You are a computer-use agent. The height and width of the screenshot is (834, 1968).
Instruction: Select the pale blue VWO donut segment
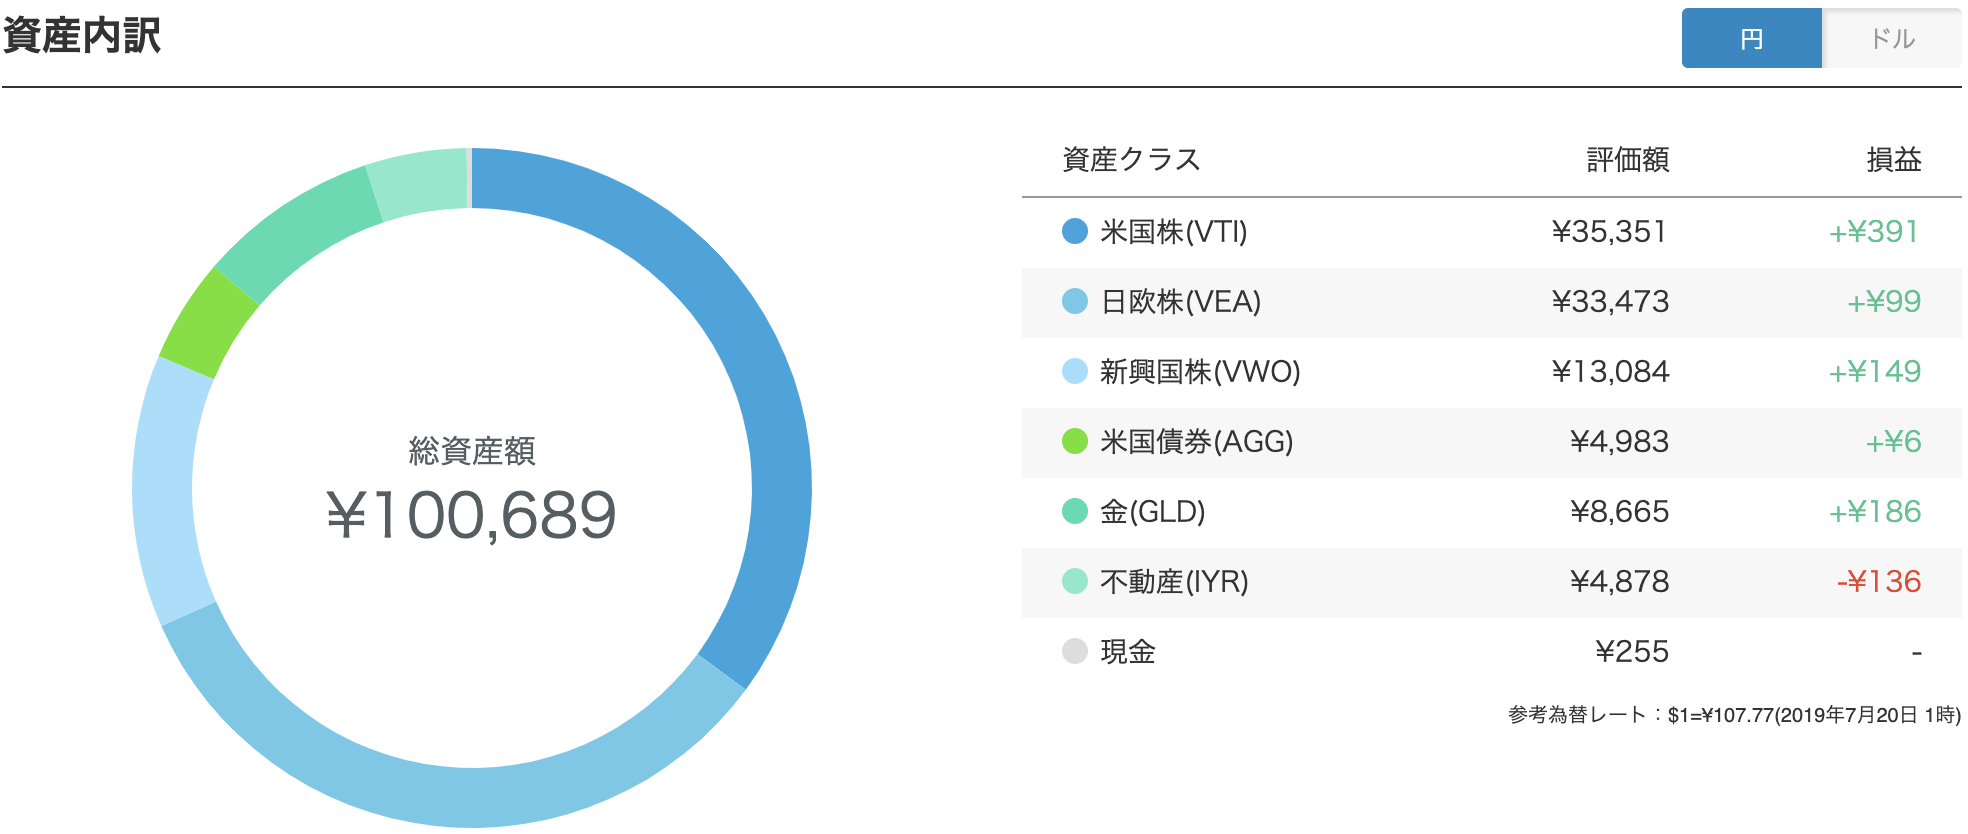165,490
